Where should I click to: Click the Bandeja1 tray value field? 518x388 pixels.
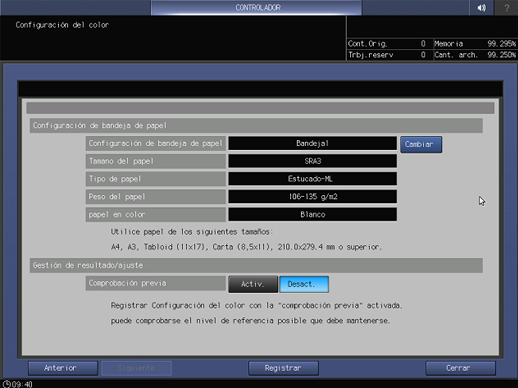pos(312,143)
